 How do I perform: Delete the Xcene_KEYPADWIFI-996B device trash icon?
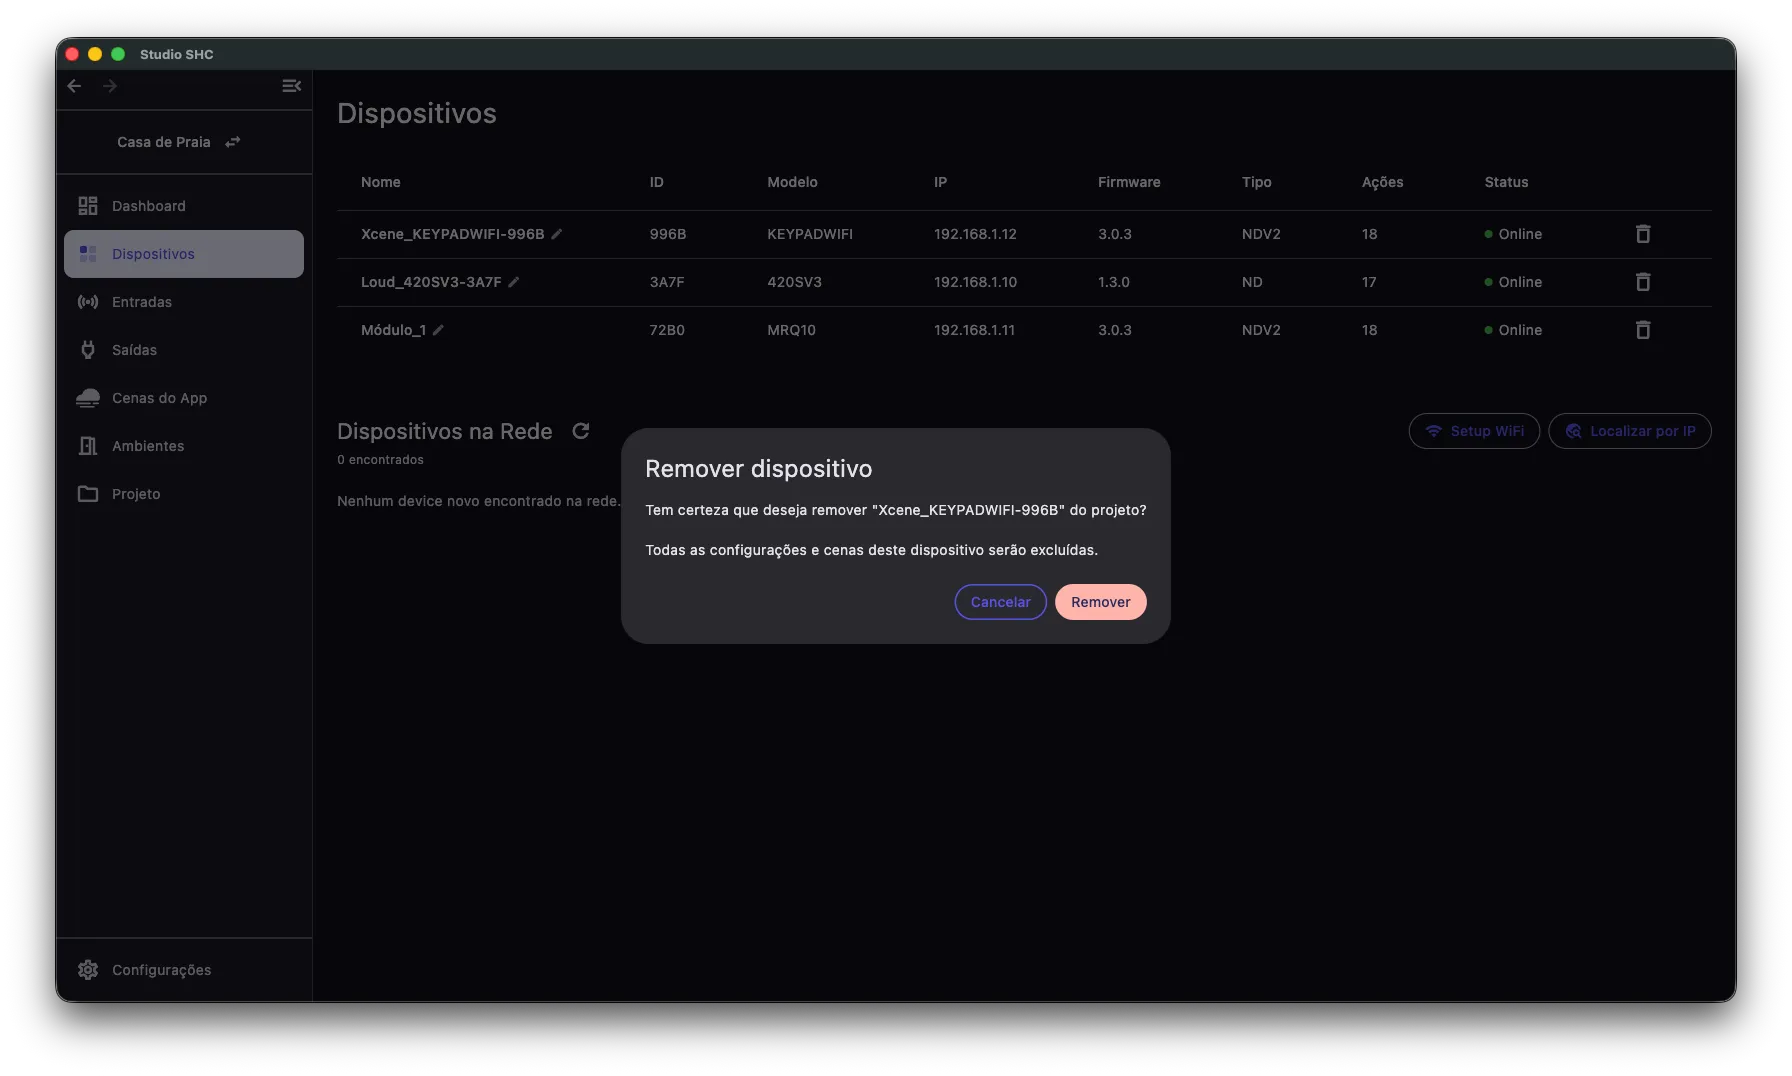pyautogui.click(x=1642, y=234)
